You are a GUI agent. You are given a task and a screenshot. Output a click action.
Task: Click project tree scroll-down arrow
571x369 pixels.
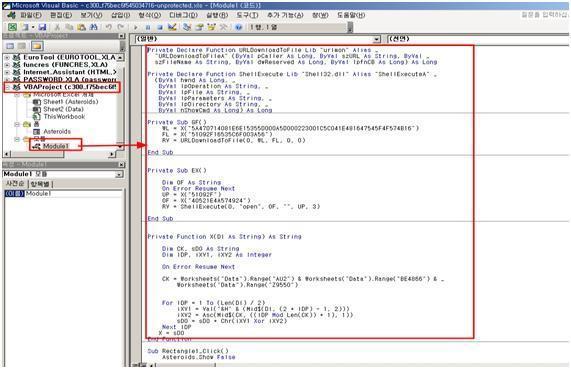tap(121, 146)
